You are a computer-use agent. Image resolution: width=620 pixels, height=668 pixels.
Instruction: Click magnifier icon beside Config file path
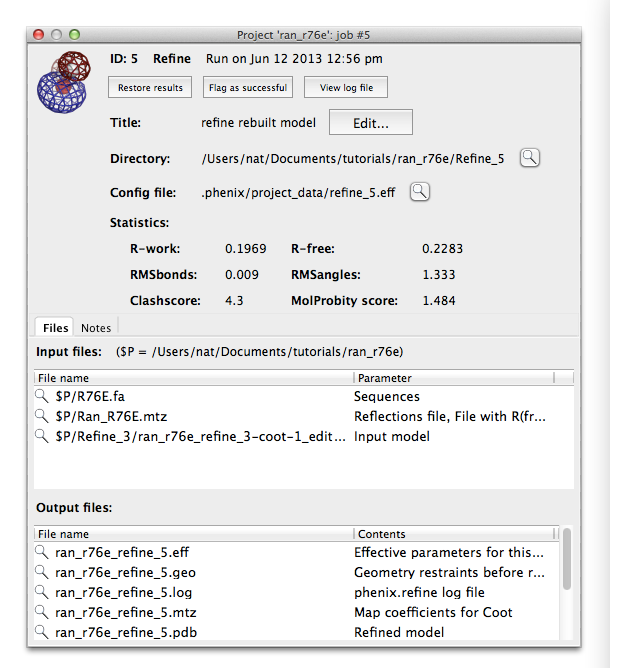click(420, 192)
